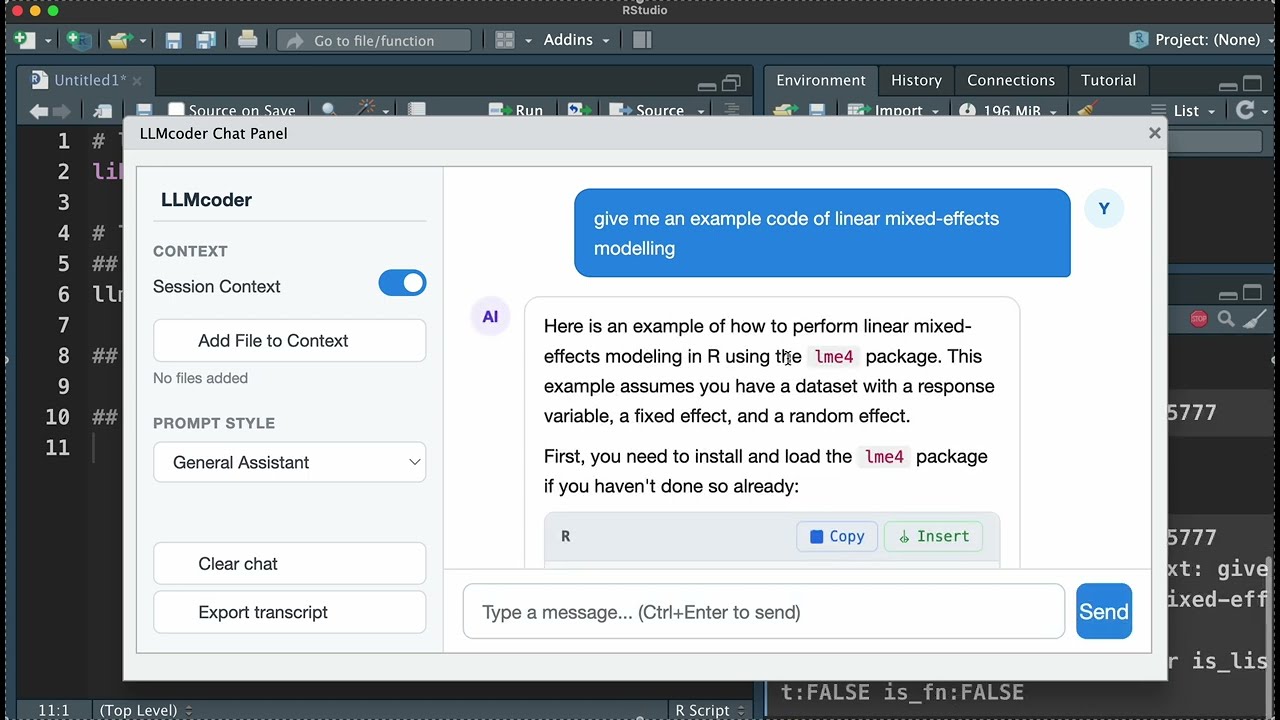Image resolution: width=1280 pixels, height=720 pixels.
Task: Expand the new file dropdown arrow
Action: tap(47, 41)
